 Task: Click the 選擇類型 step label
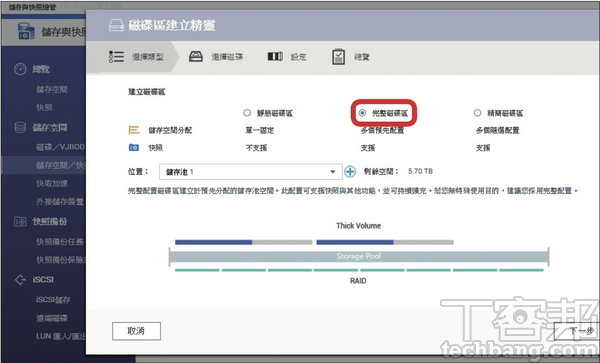click(x=148, y=57)
